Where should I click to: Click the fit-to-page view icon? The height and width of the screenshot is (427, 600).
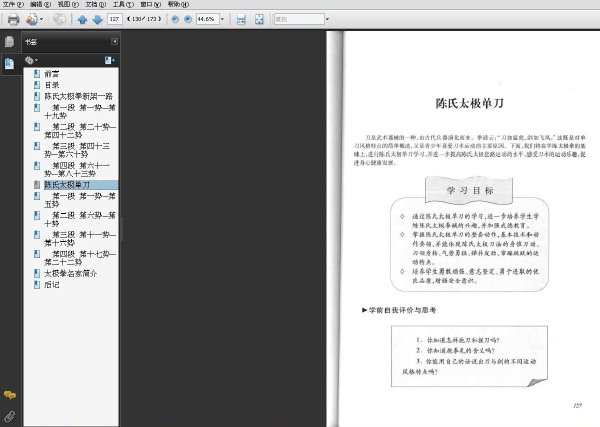pyautogui.click(x=259, y=19)
